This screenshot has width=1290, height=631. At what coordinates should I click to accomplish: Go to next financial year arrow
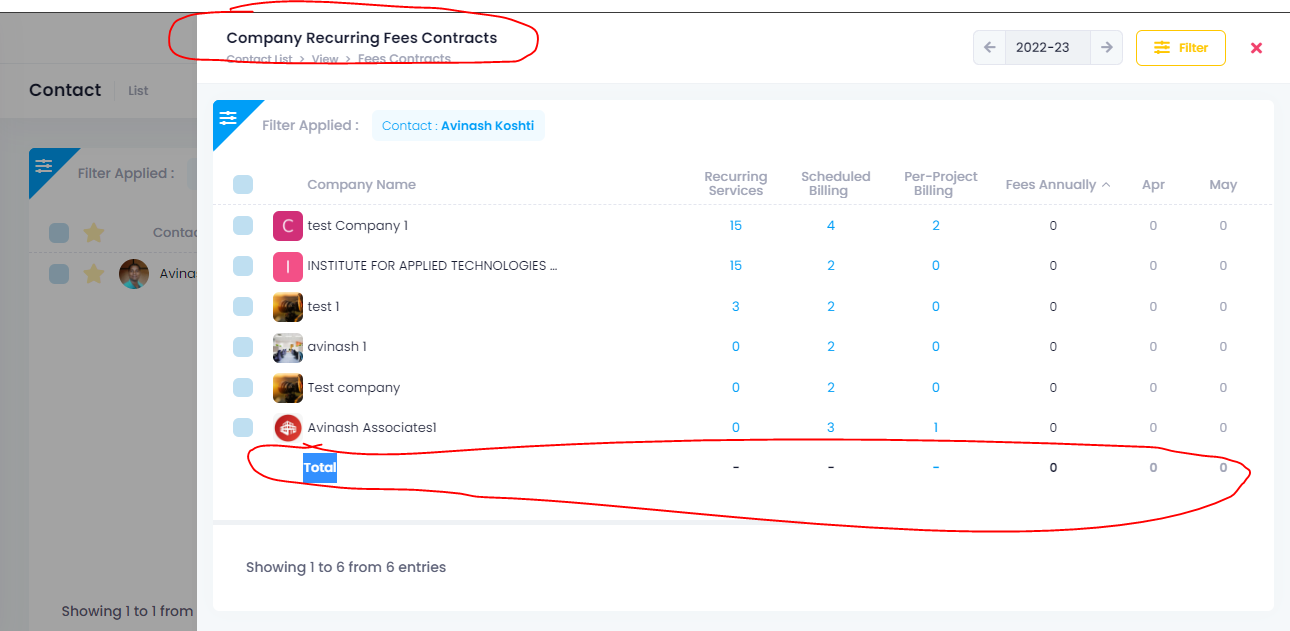tap(1106, 47)
